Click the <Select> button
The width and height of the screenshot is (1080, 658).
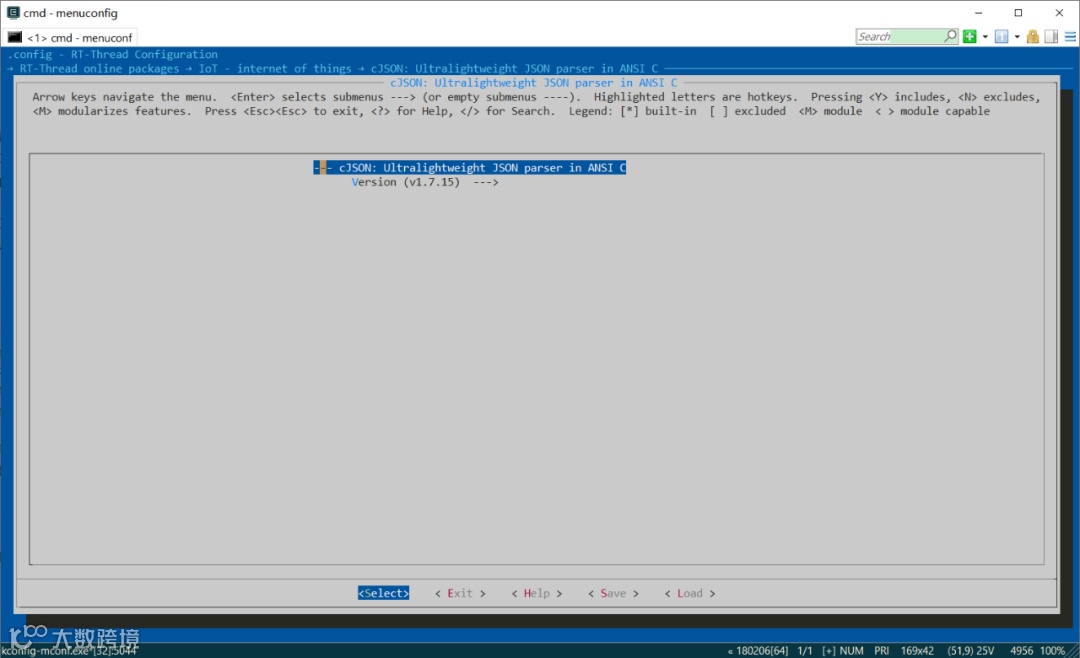tap(383, 593)
